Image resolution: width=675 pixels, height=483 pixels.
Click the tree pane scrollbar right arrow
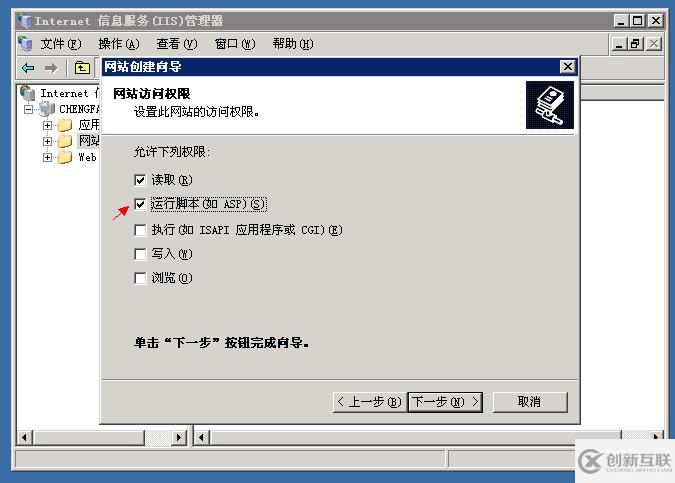(x=179, y=438)
